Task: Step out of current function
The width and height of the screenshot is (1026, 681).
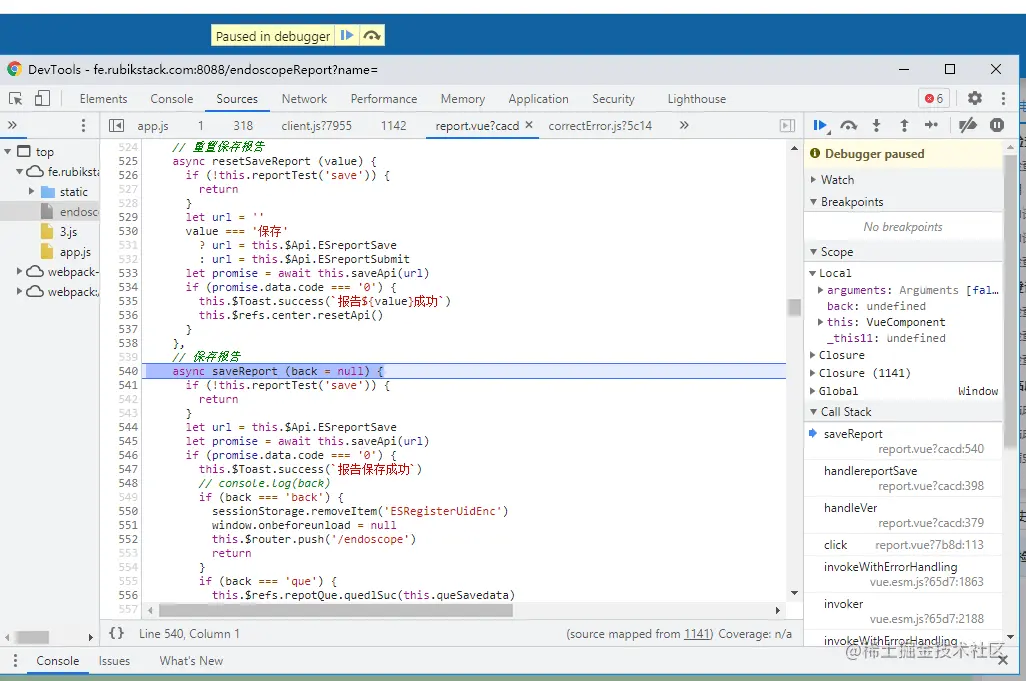Action: pyautogui.click(x=904, y=126)
